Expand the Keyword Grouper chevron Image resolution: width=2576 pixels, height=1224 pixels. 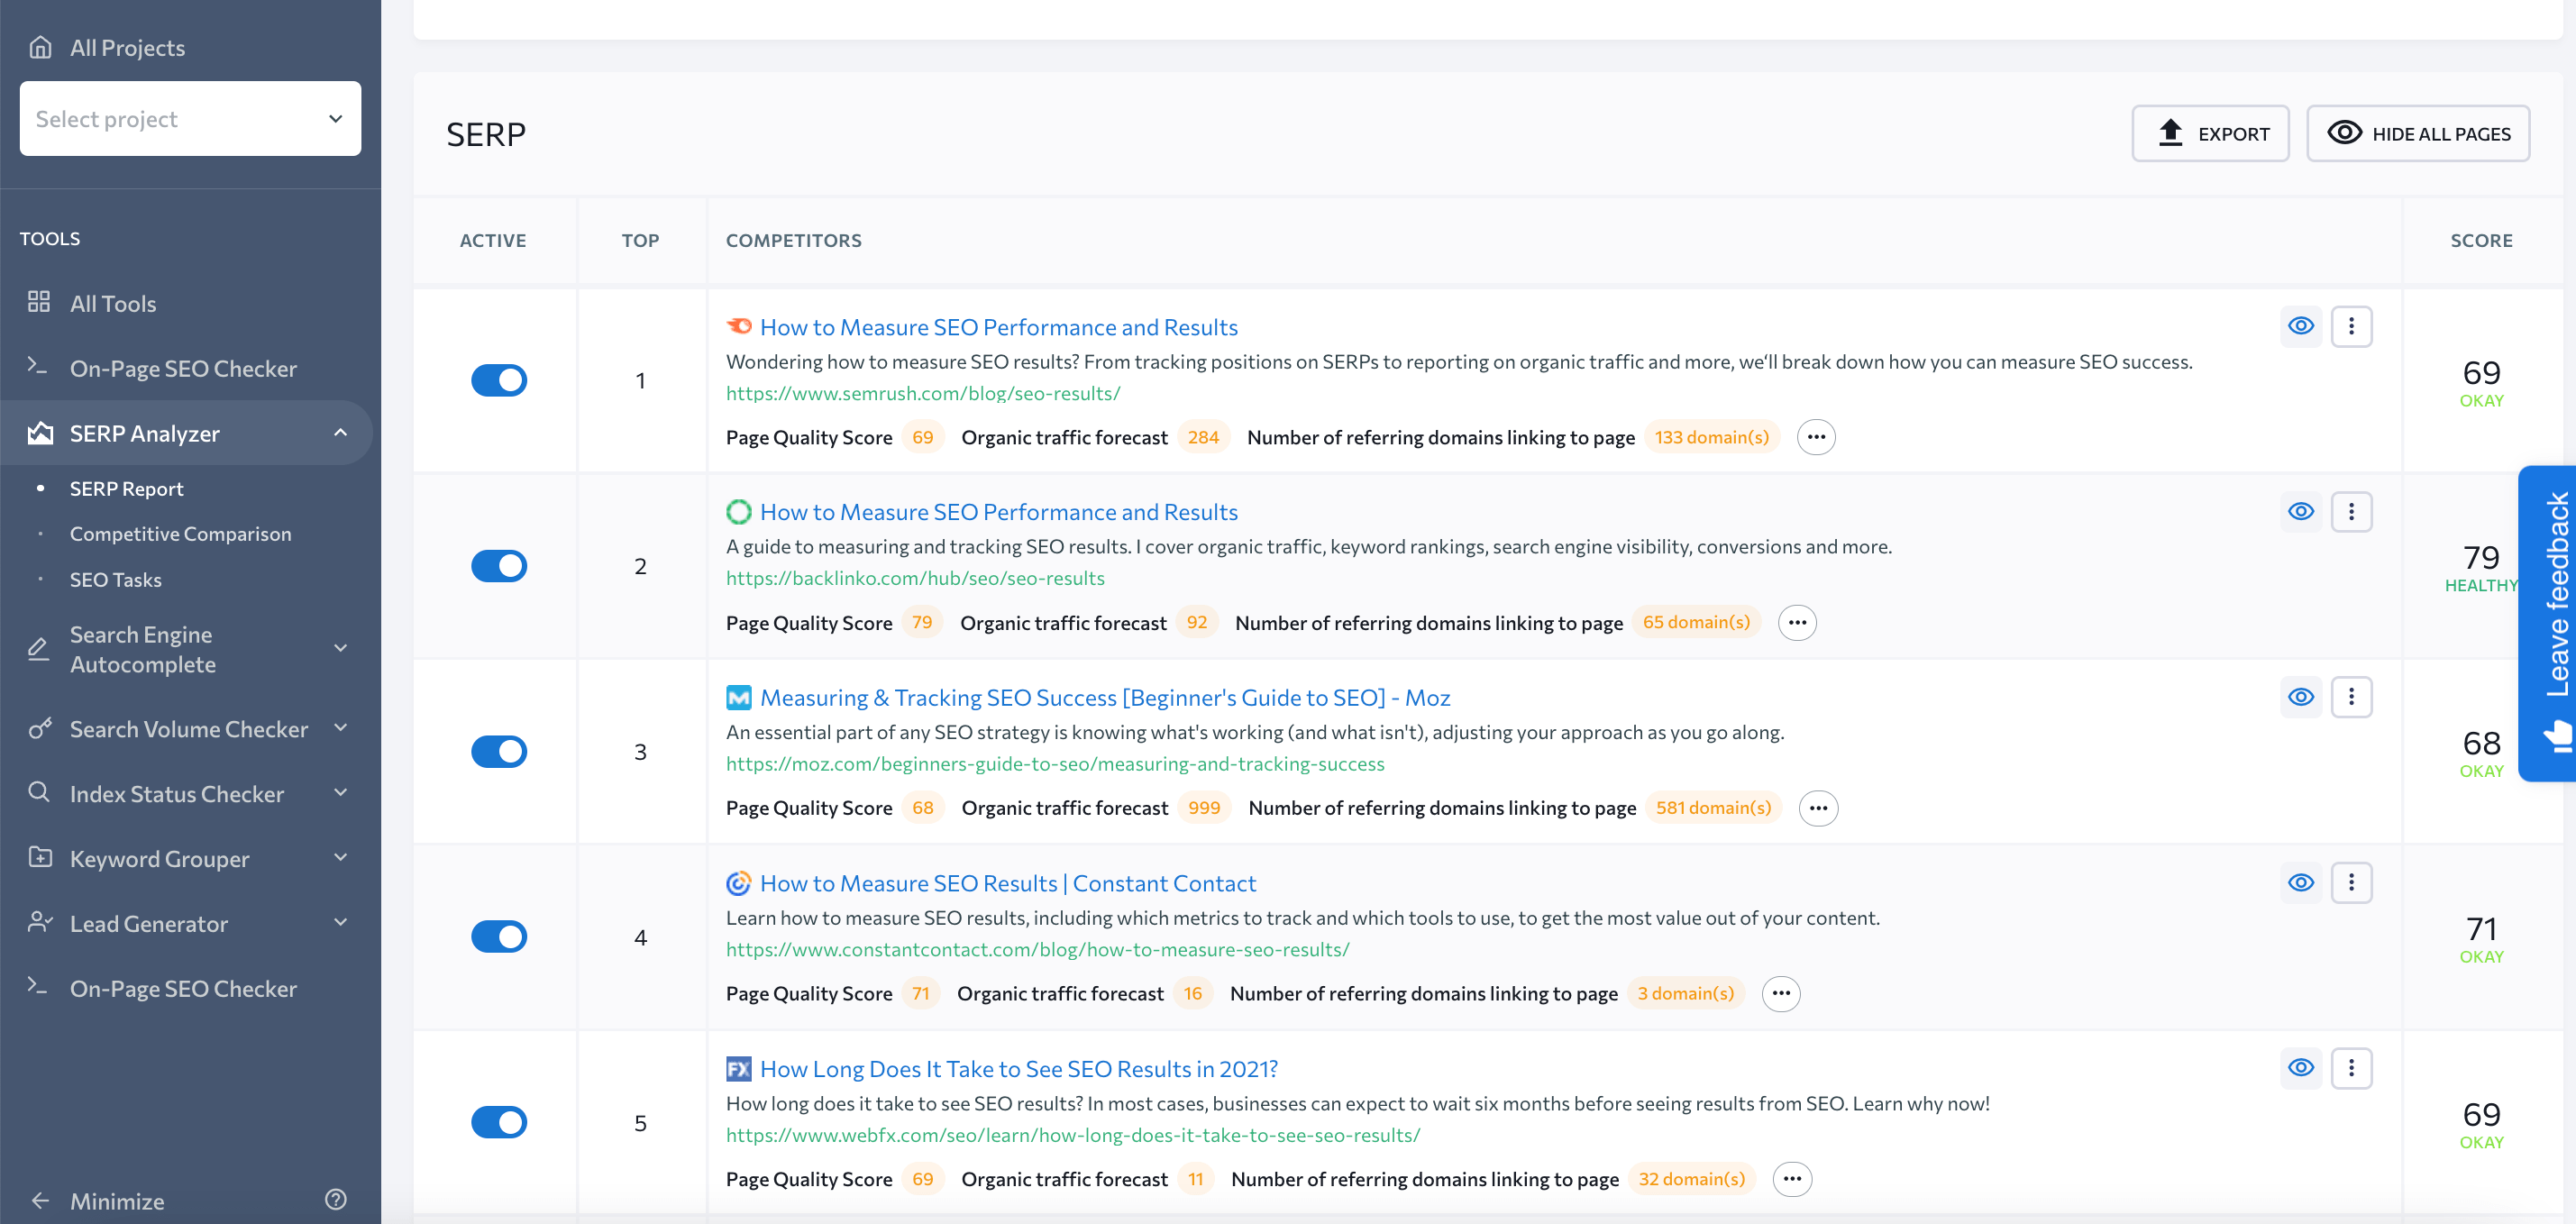[x=340, y=857]
